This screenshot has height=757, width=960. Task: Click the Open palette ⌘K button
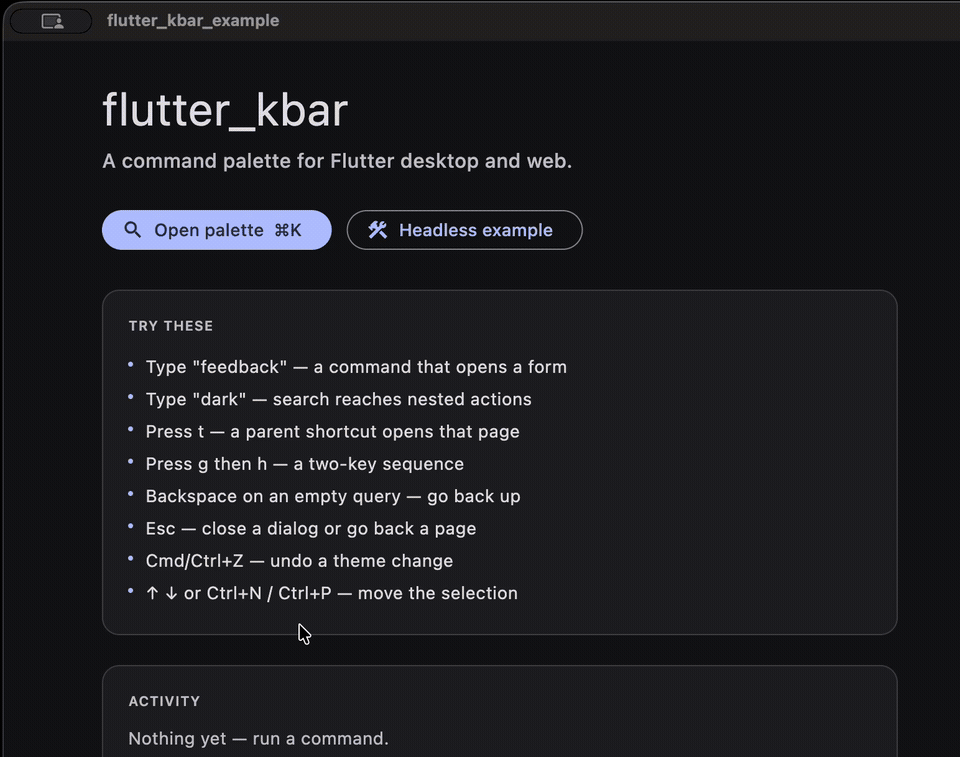click(217, 230)
